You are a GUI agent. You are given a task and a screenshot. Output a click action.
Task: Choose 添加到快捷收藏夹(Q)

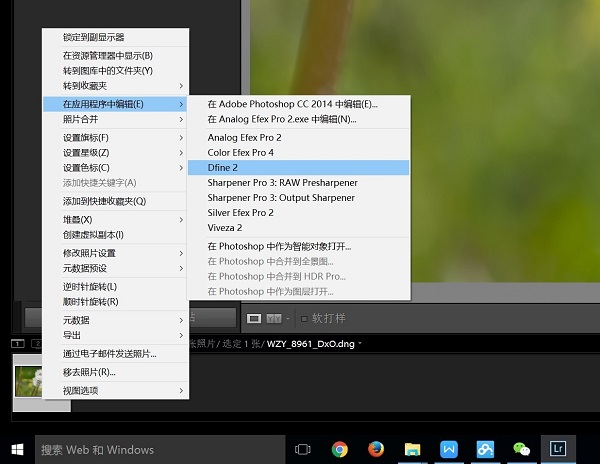pyautogui.click(x=115, y=201)
